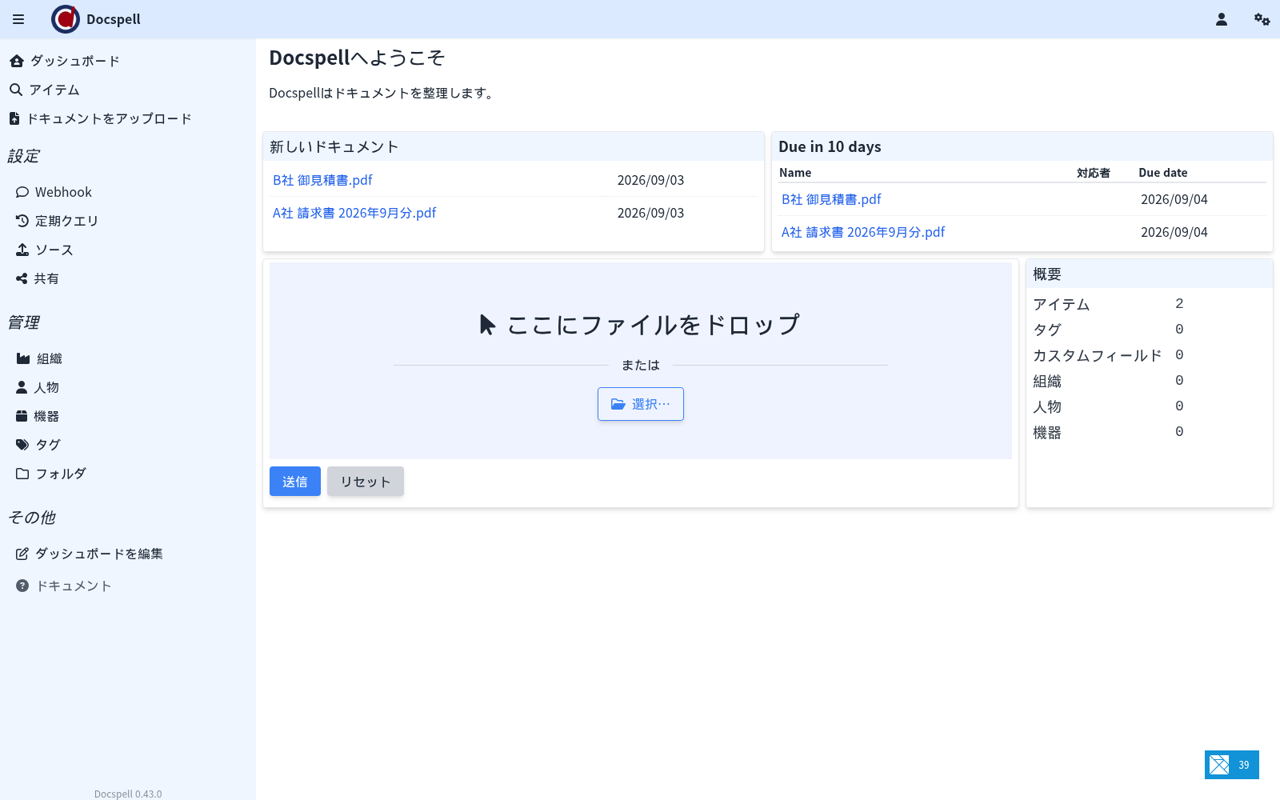This screenshot has width=1280, height=800.
Task: Click the ここにファイルをドロップ heading in the dropzone
Action: coord(641,324)
